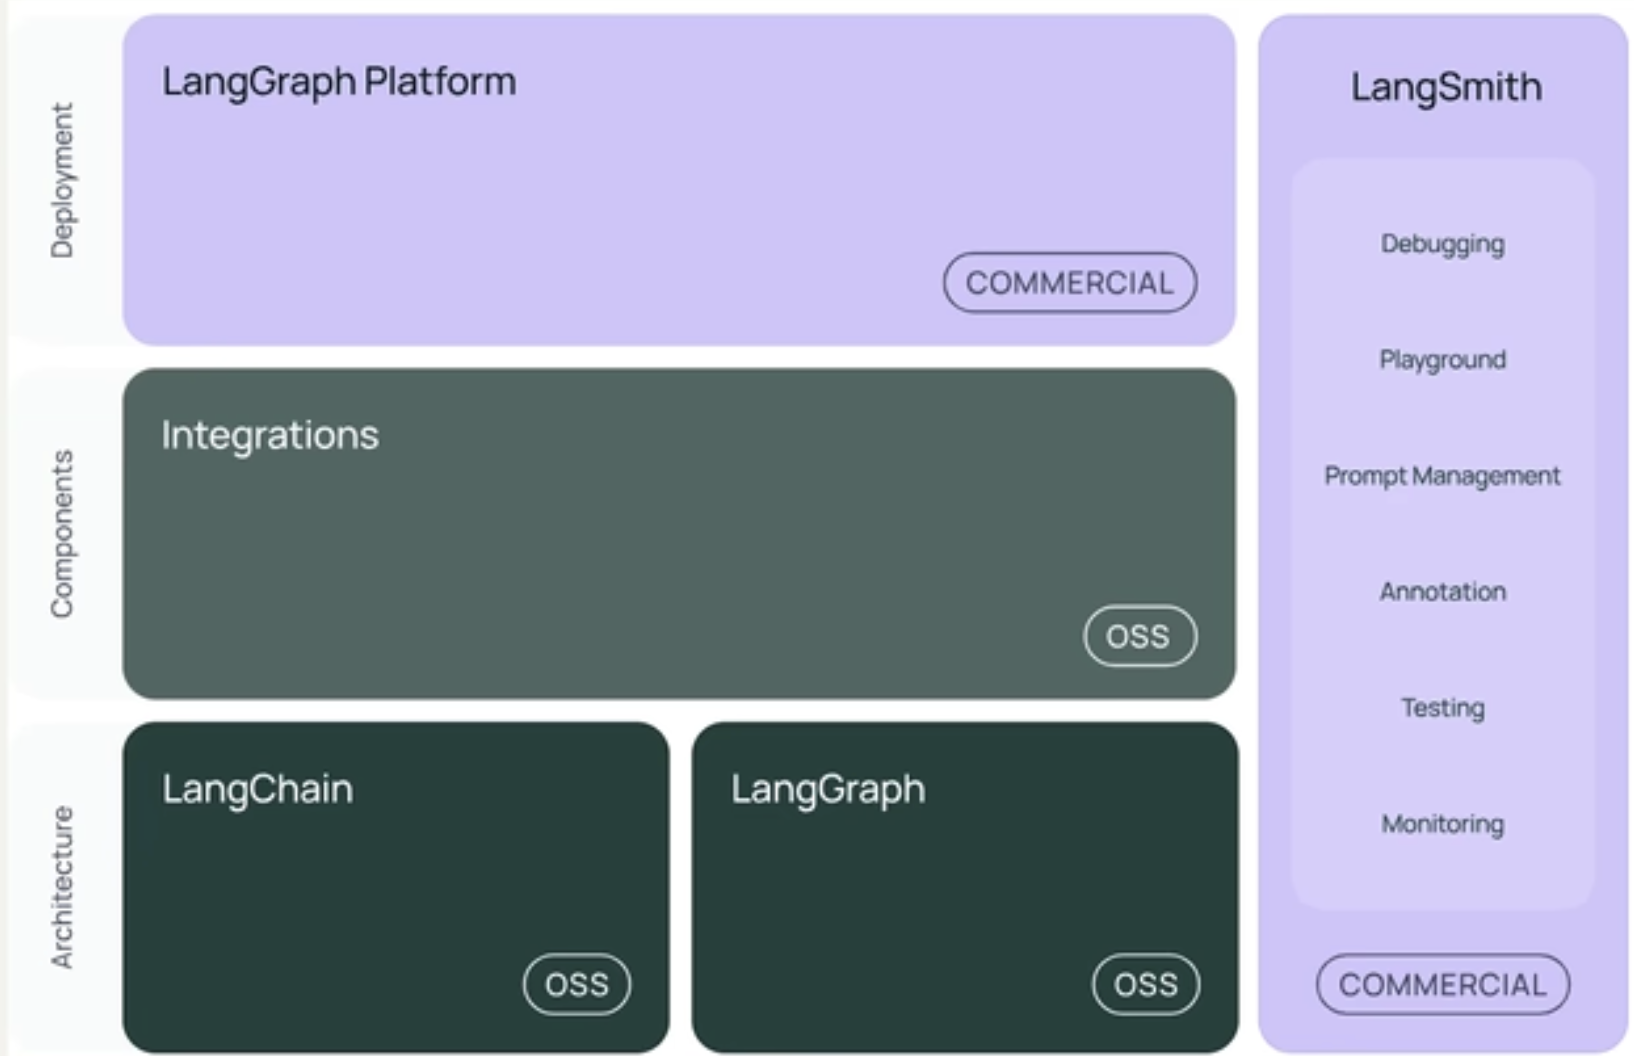
Task: Open the LangSmith heading
Action: click(1446, 87)
